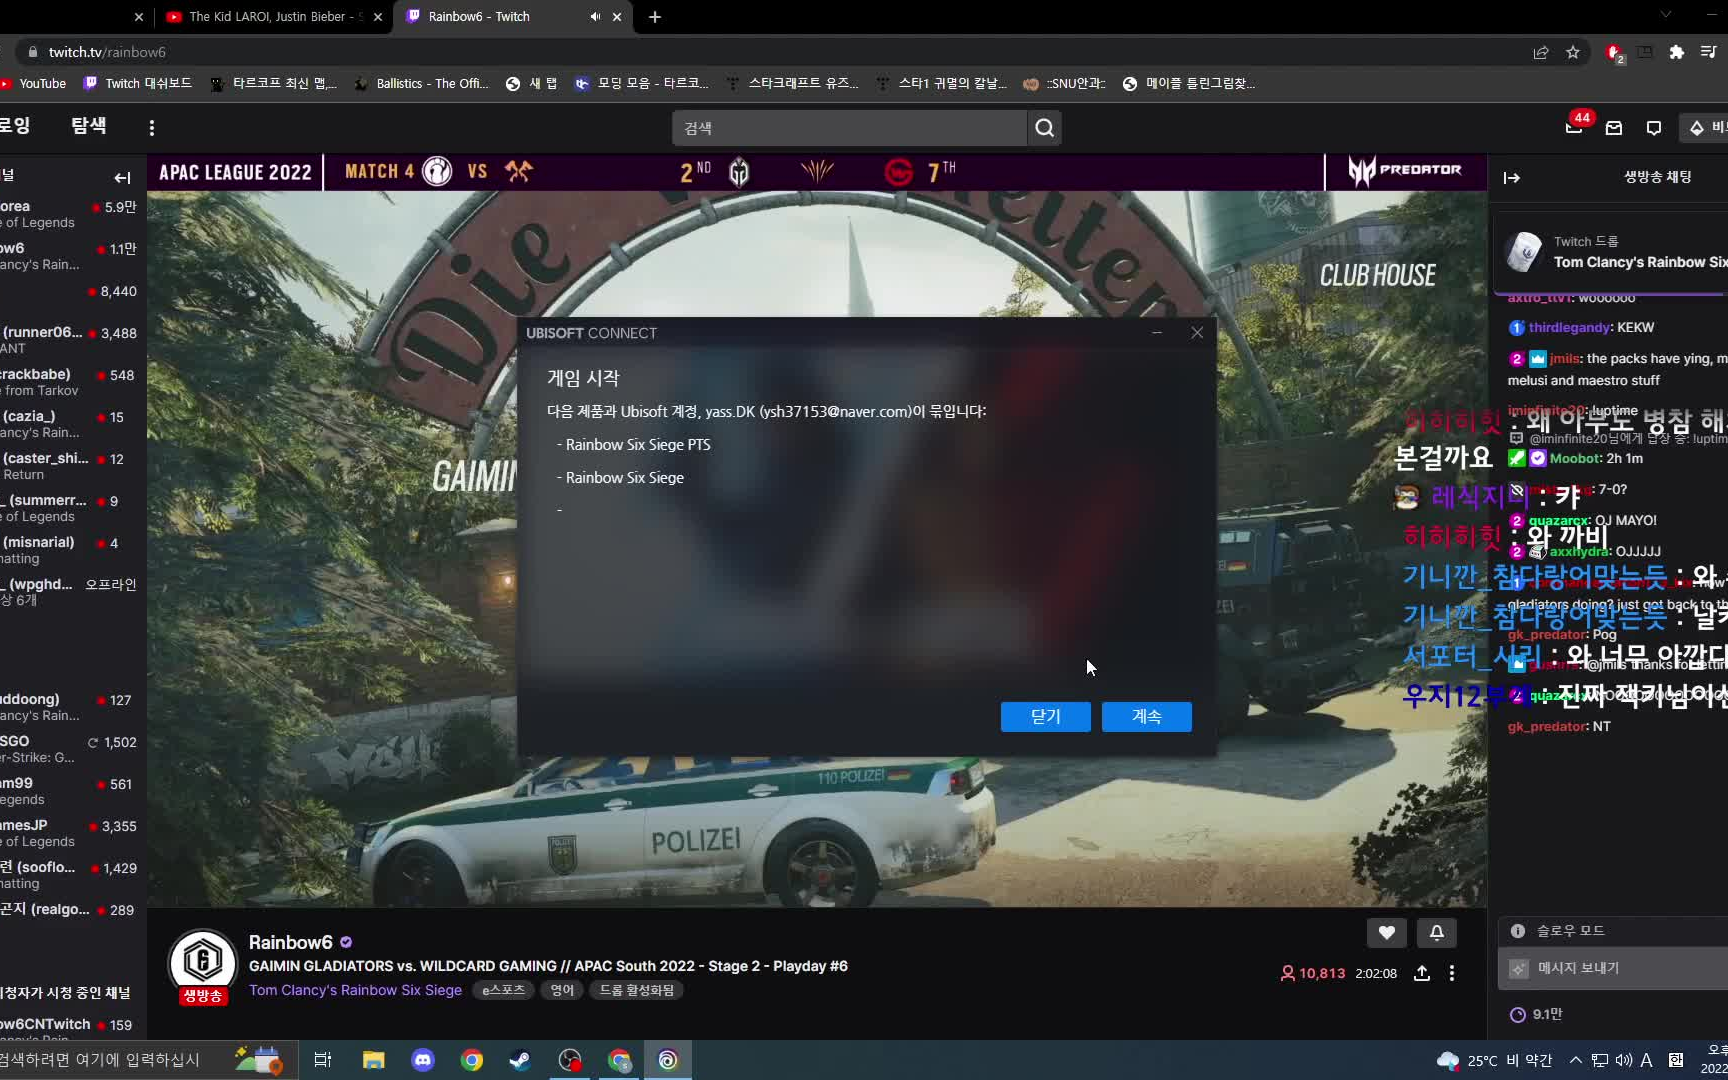Open the media control icon in Chrome toolbar

coord(1709,52)
